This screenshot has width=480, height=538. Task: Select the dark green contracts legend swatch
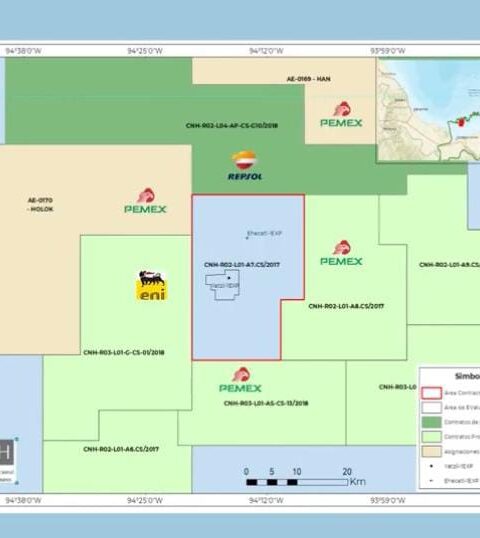[x=432, y=422]
